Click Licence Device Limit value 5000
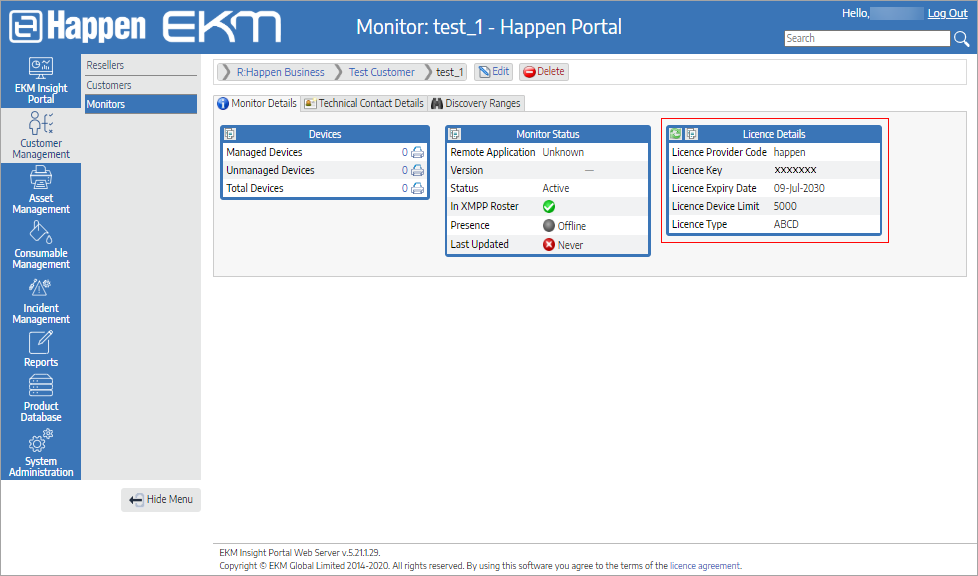The height and width of the screenshot is (576, 978). pyautogui.click(x=785, y=207)
